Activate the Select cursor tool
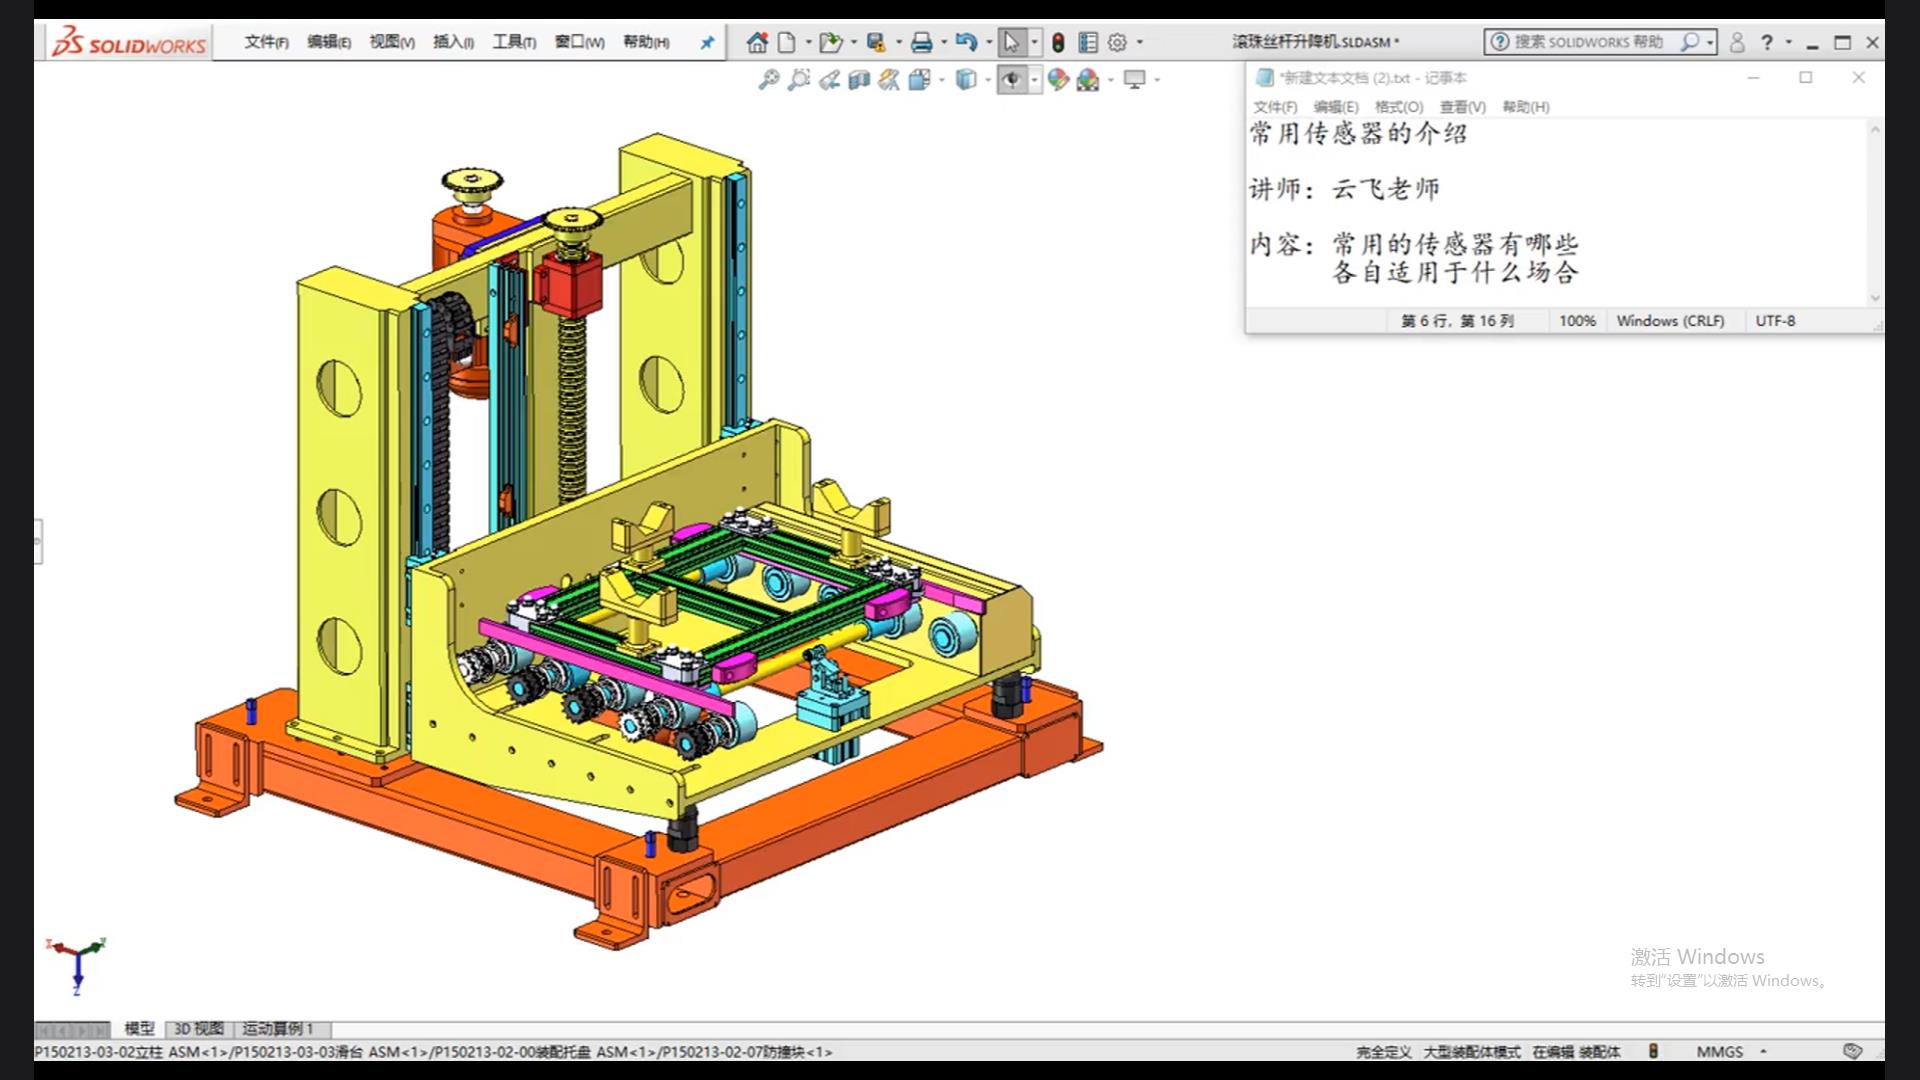The height and width of the screenshot is (1080, 1920). click(1011, 42)
